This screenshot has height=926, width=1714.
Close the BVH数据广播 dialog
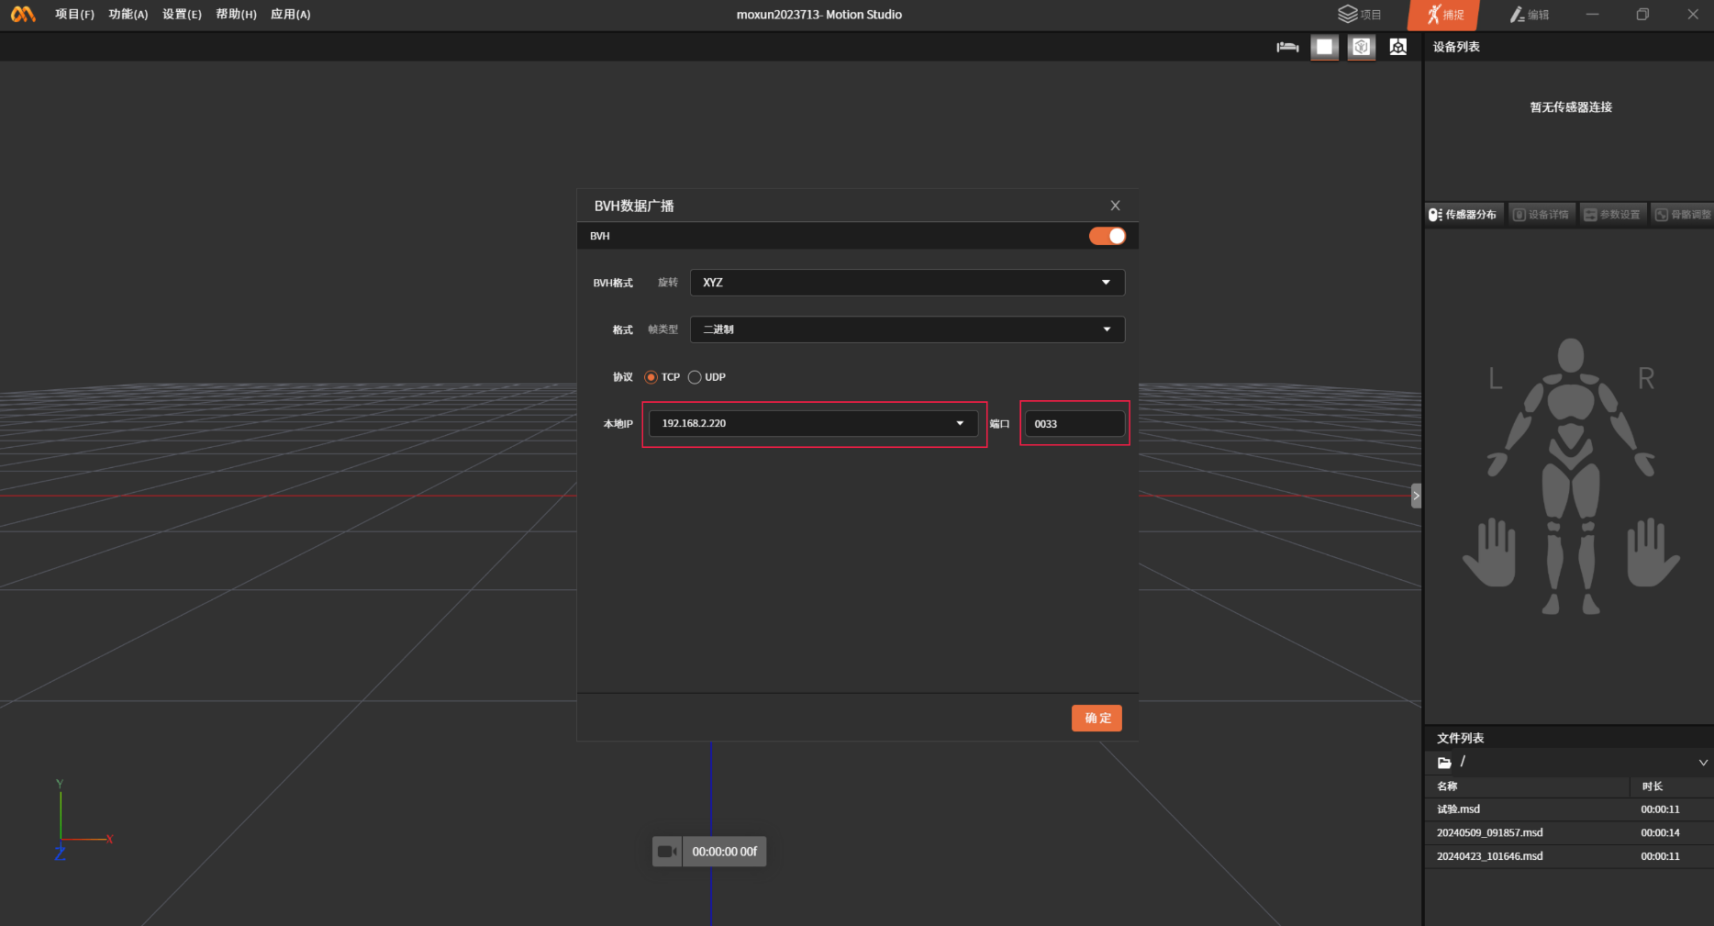[1115, 206]
